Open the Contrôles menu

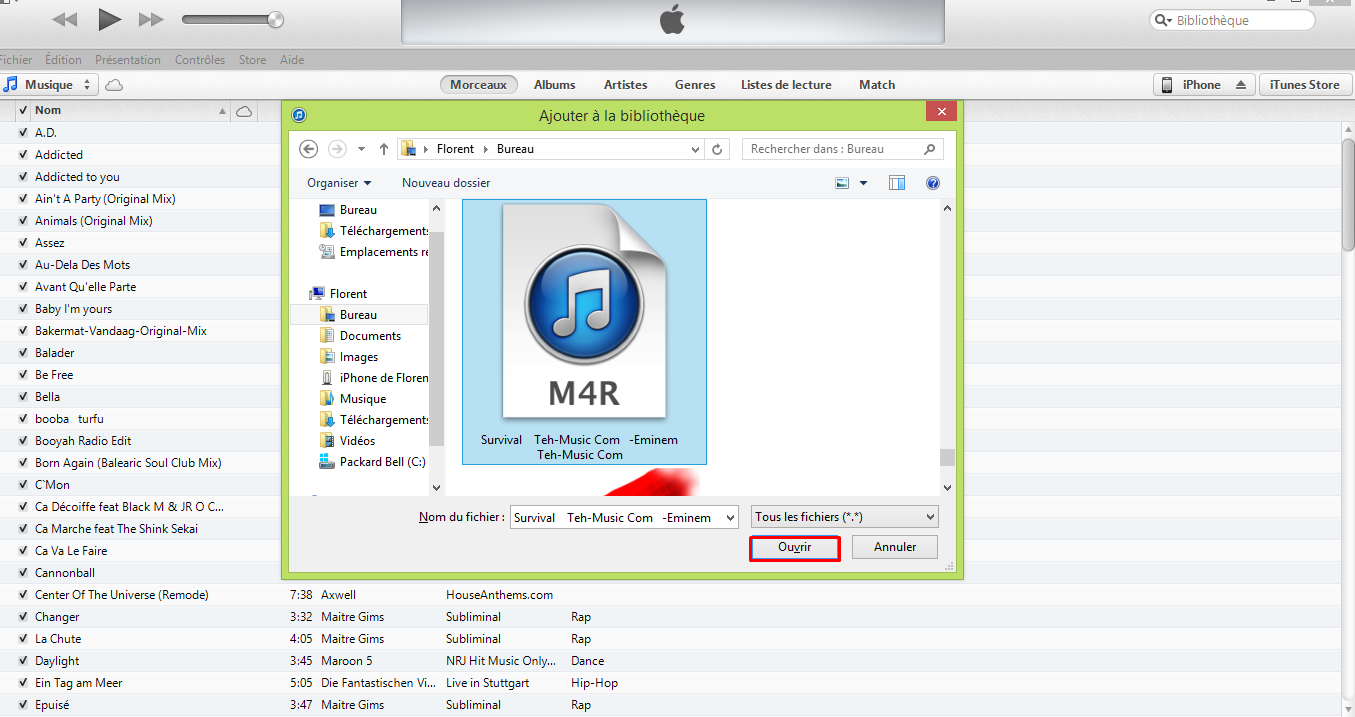point(200,60)
